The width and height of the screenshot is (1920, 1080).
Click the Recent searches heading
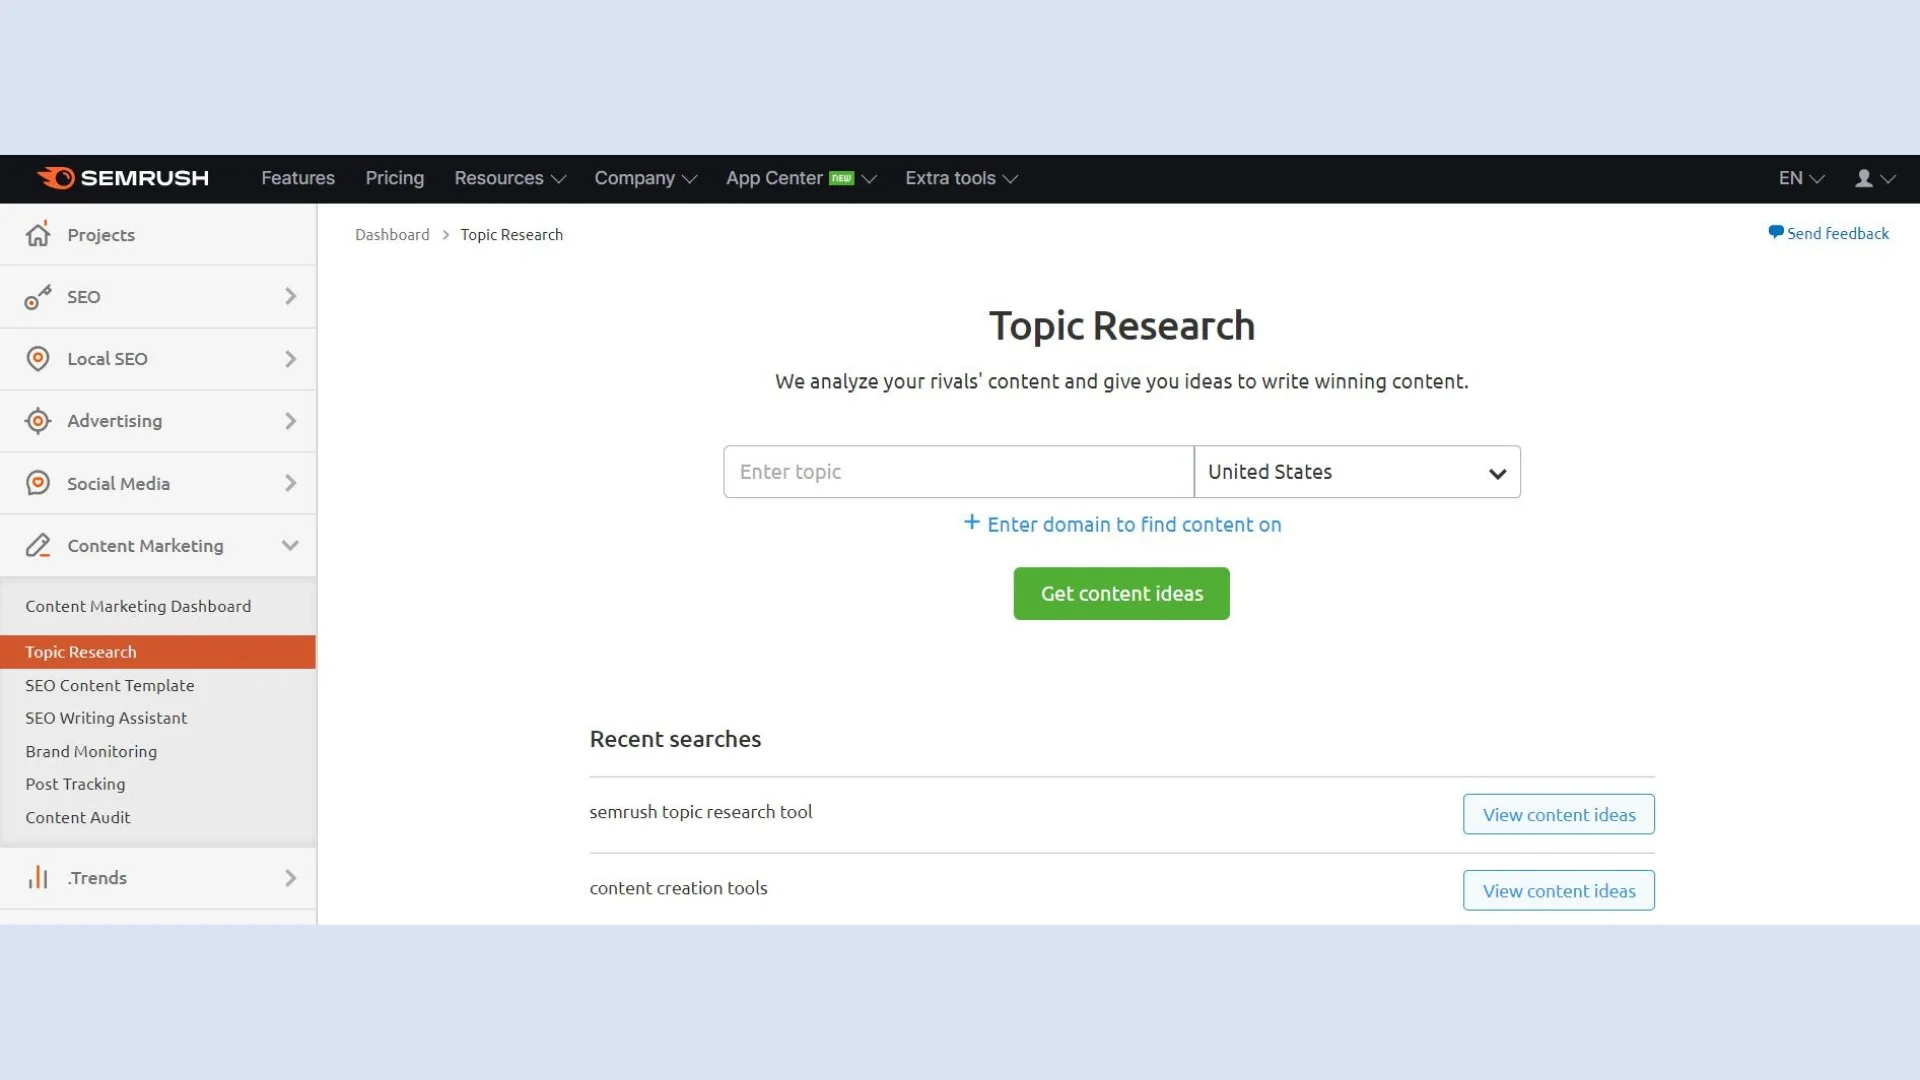pos(675,739)
